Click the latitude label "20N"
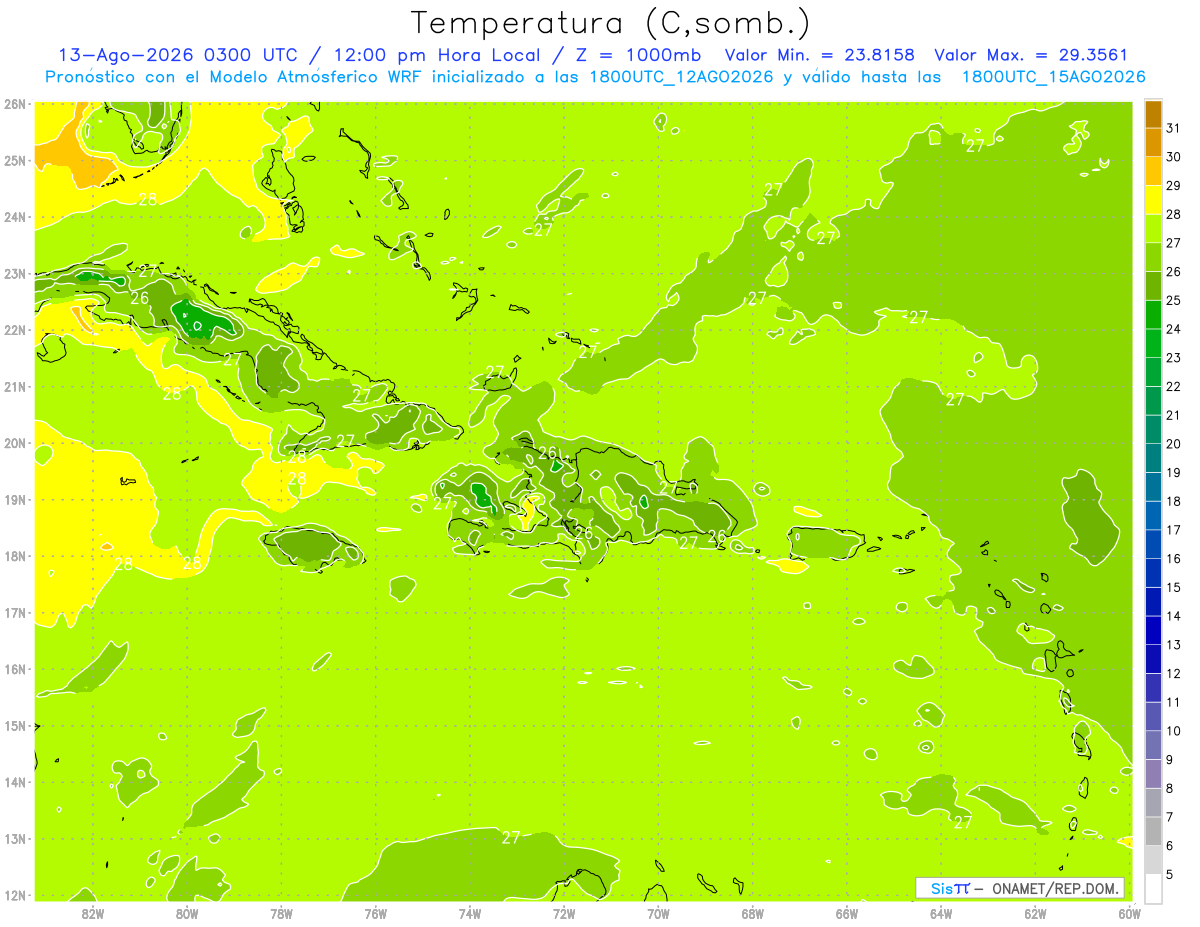 tap(15, 443)
